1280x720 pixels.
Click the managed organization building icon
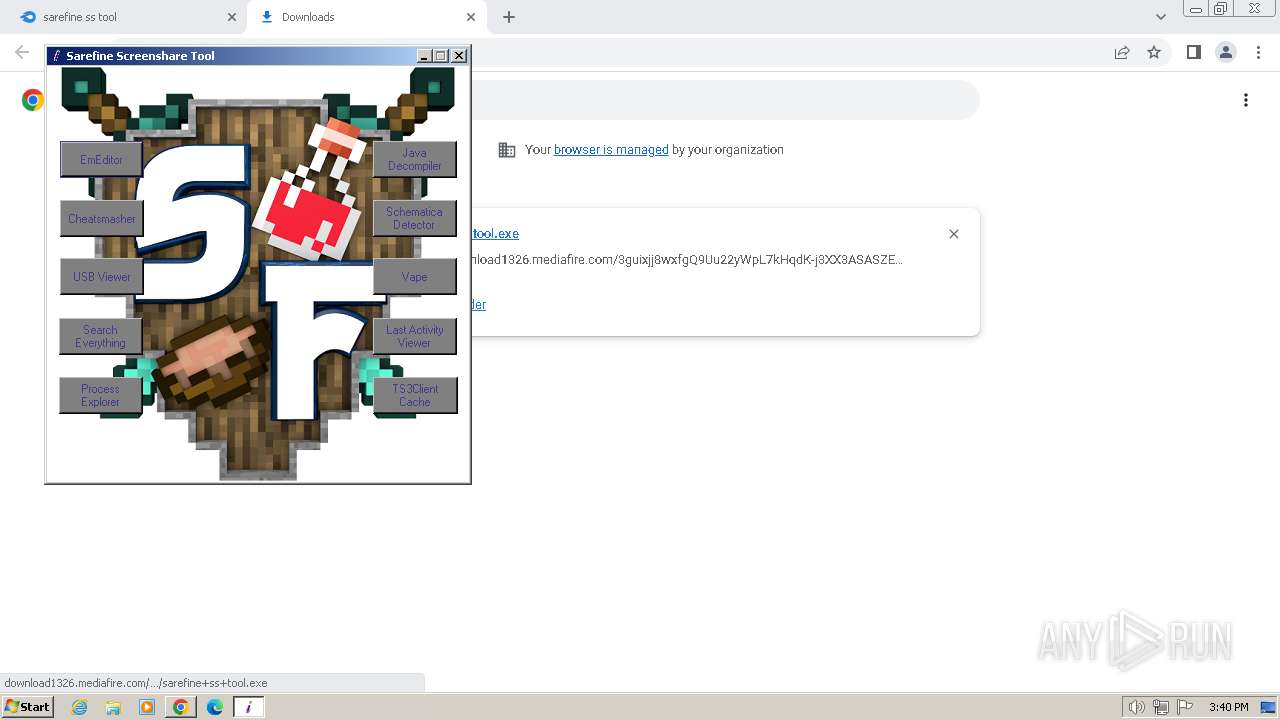coord(507,150)
